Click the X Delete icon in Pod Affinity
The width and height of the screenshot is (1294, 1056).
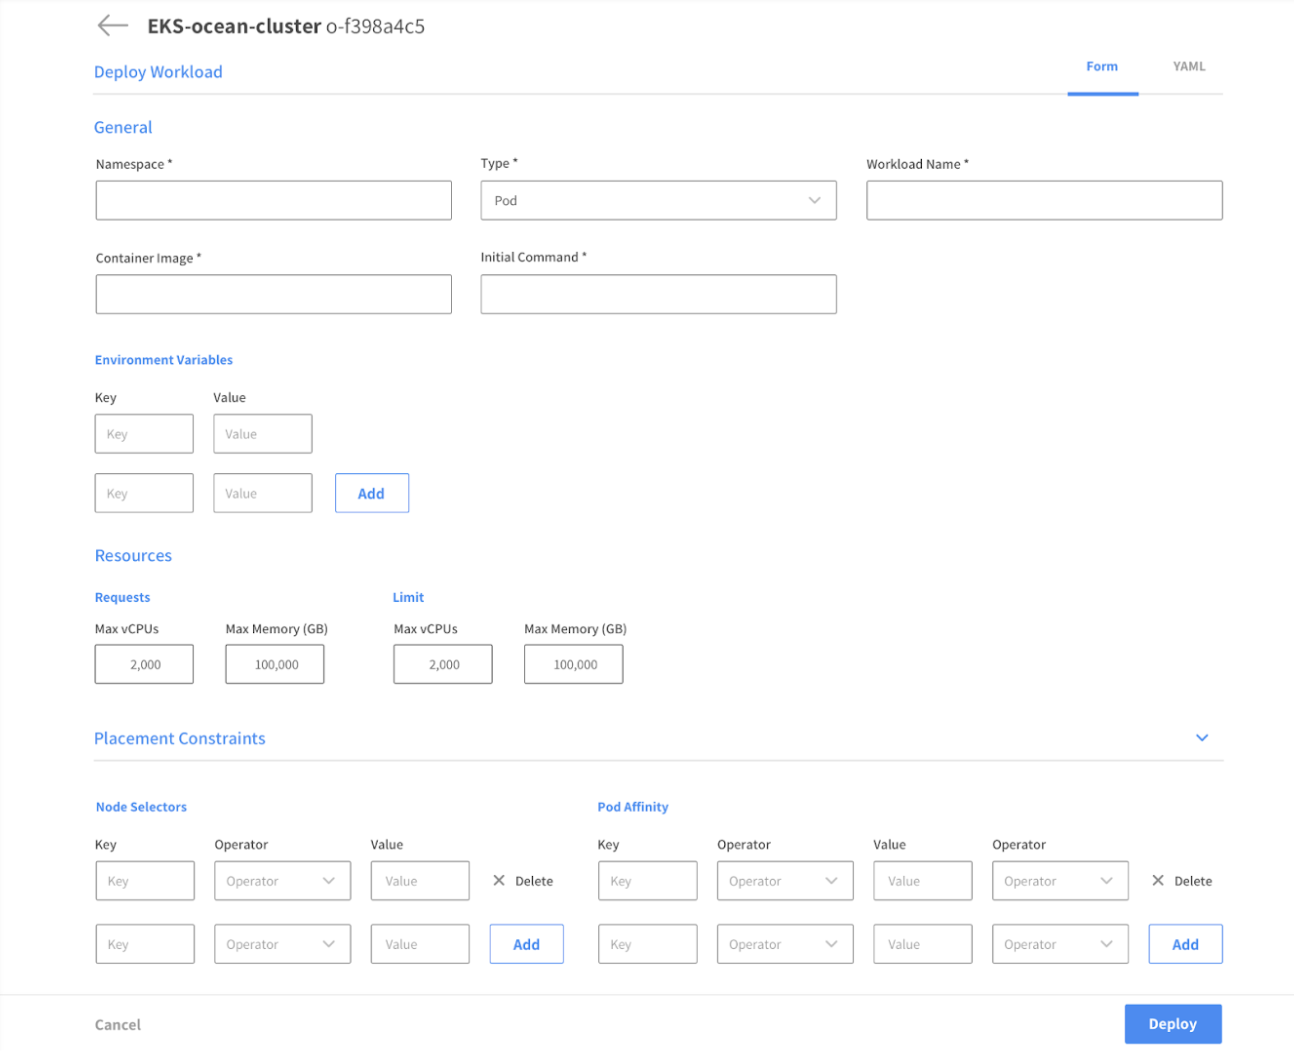click(1158, 881)
